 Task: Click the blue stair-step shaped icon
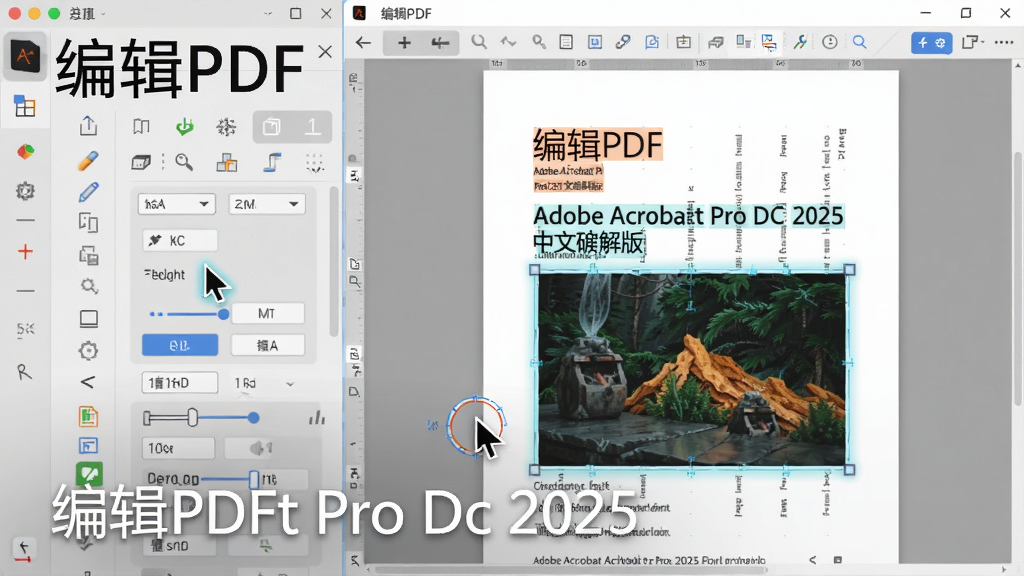click(x=272, y=162)
